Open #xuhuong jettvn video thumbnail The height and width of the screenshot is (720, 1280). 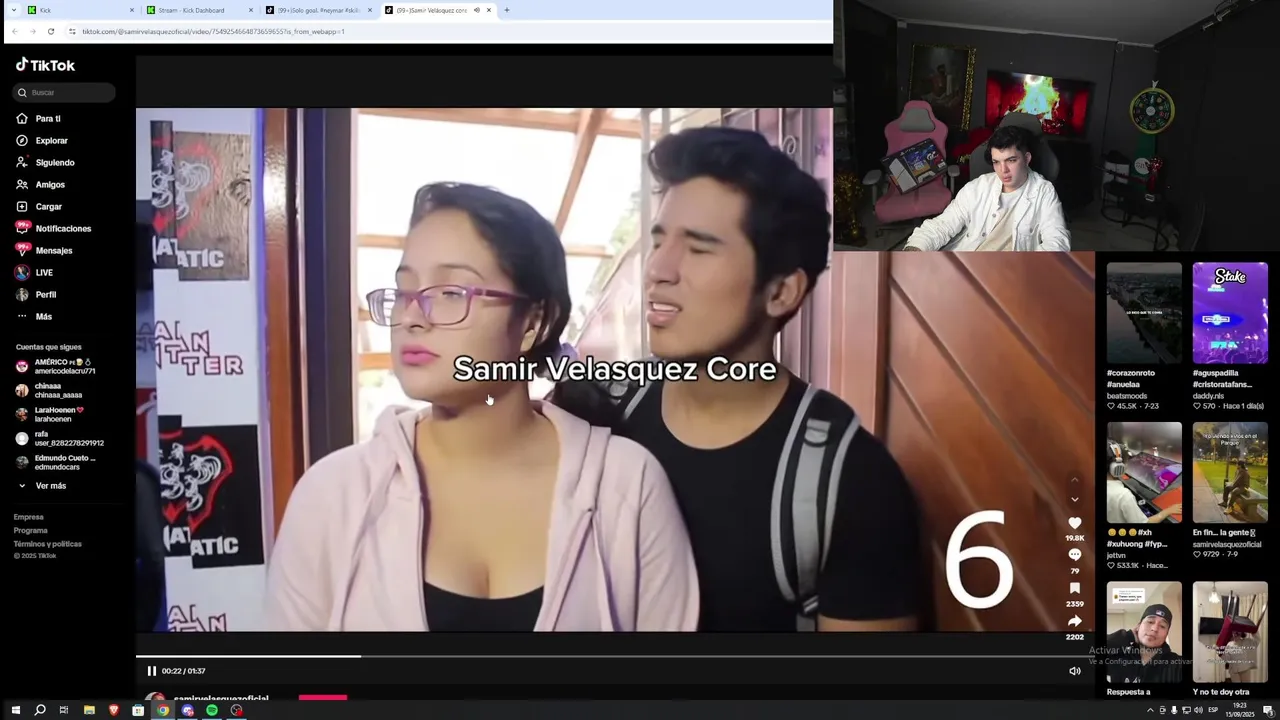[x=1144, y=472]
